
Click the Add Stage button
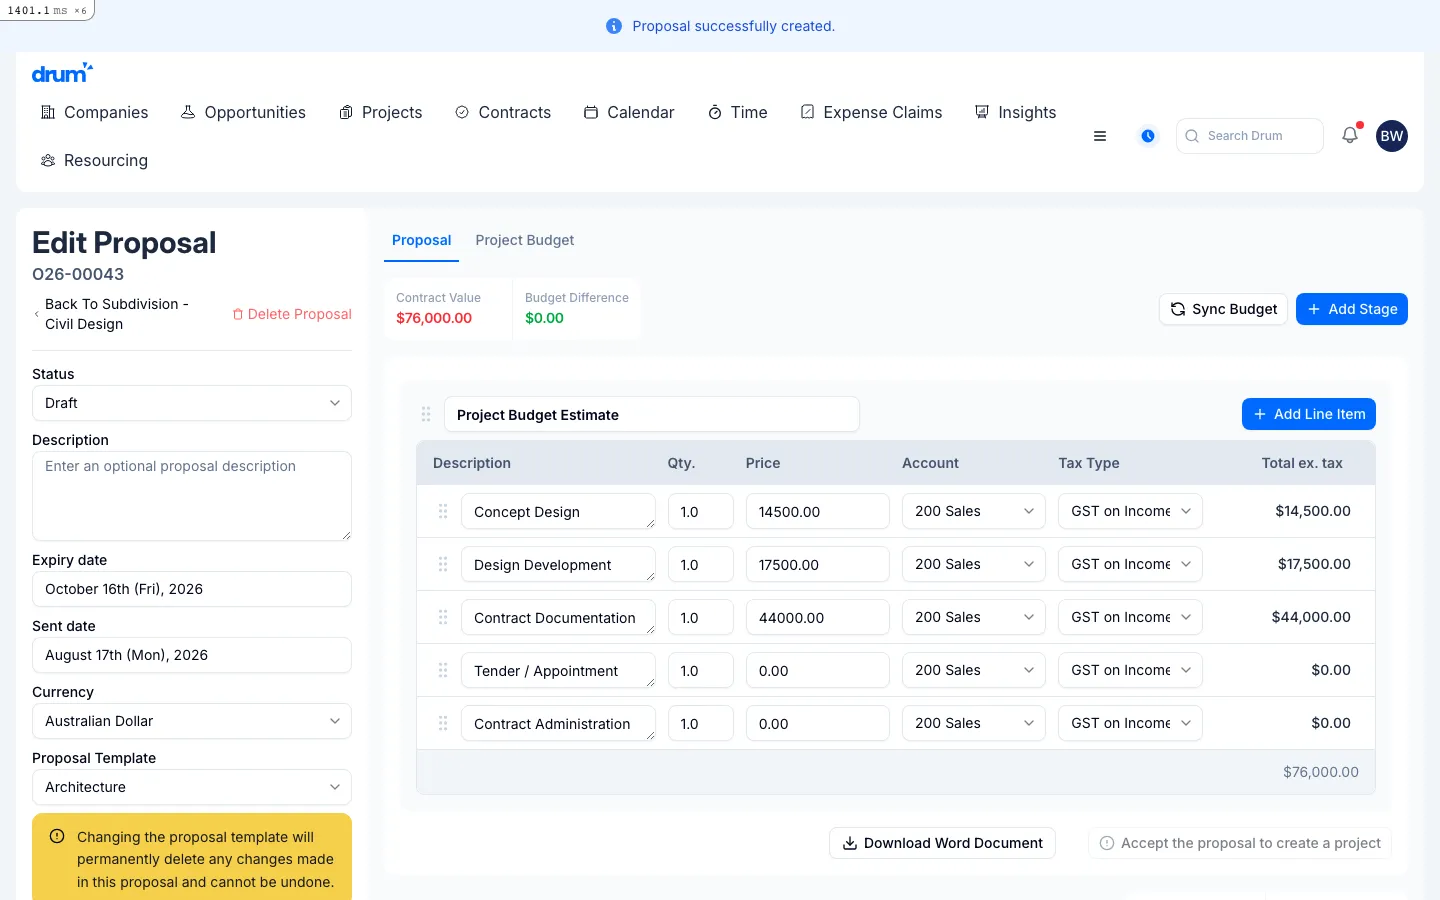point(1352,309)
